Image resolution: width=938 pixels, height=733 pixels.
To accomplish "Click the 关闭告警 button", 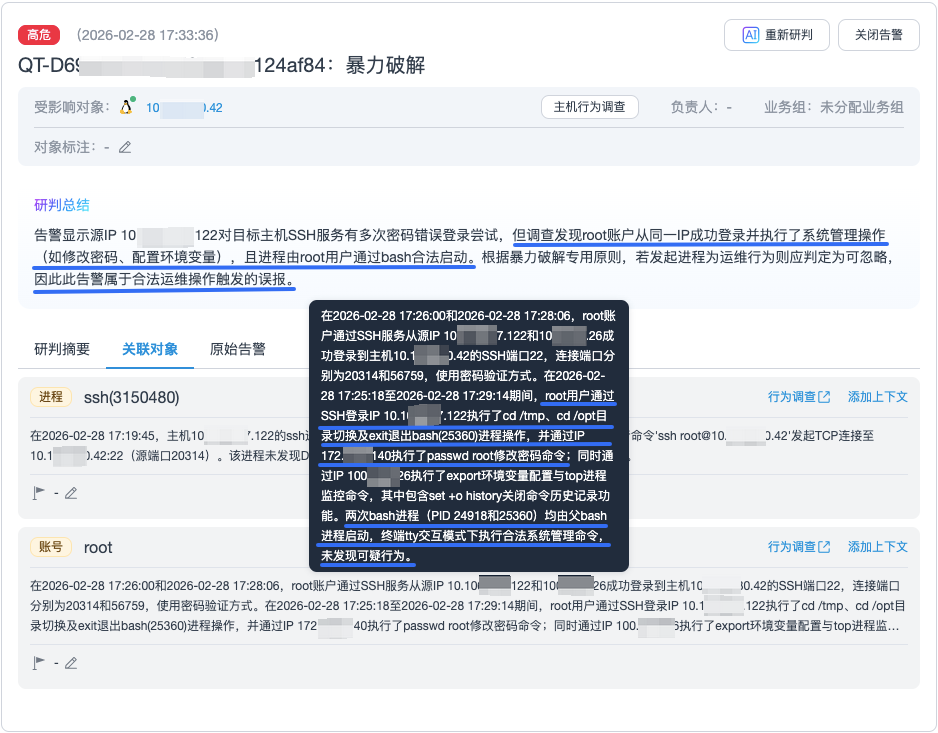I will point(877,35).
